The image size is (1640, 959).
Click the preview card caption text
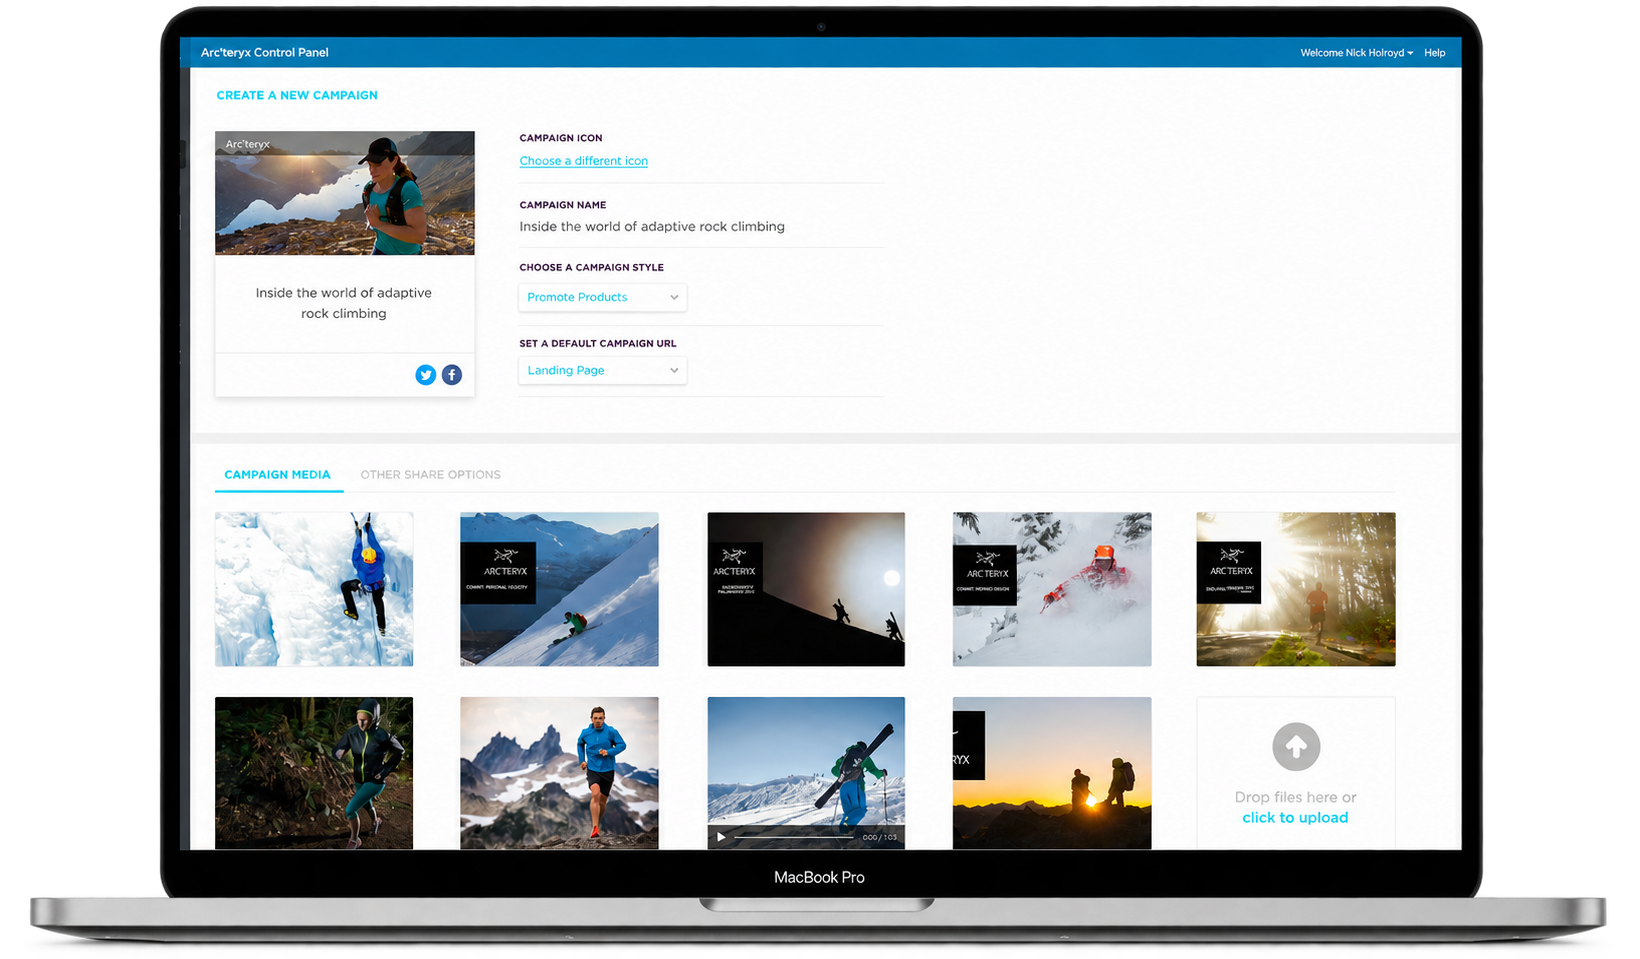click(x=344, y=303)
